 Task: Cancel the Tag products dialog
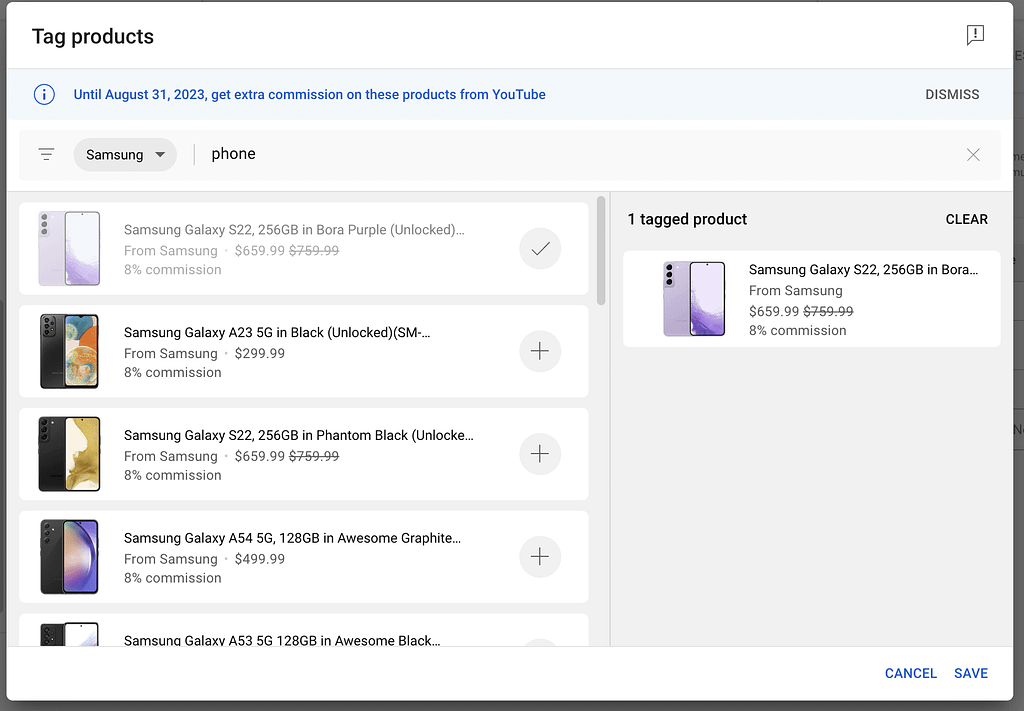click(x=910, y=673)
